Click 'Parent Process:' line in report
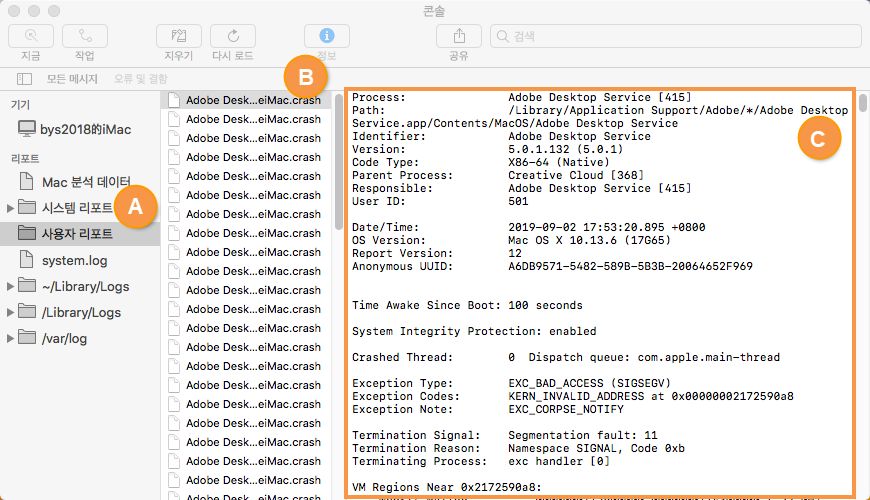Screen dimensions: 870x500 point(498,175)
